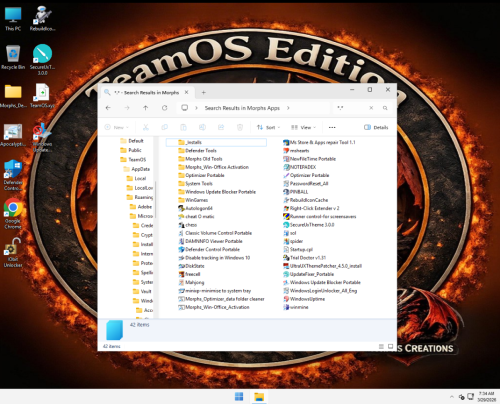Clear the search box text
The width and height of the screenshot is (500, 404).
[371, 108]
